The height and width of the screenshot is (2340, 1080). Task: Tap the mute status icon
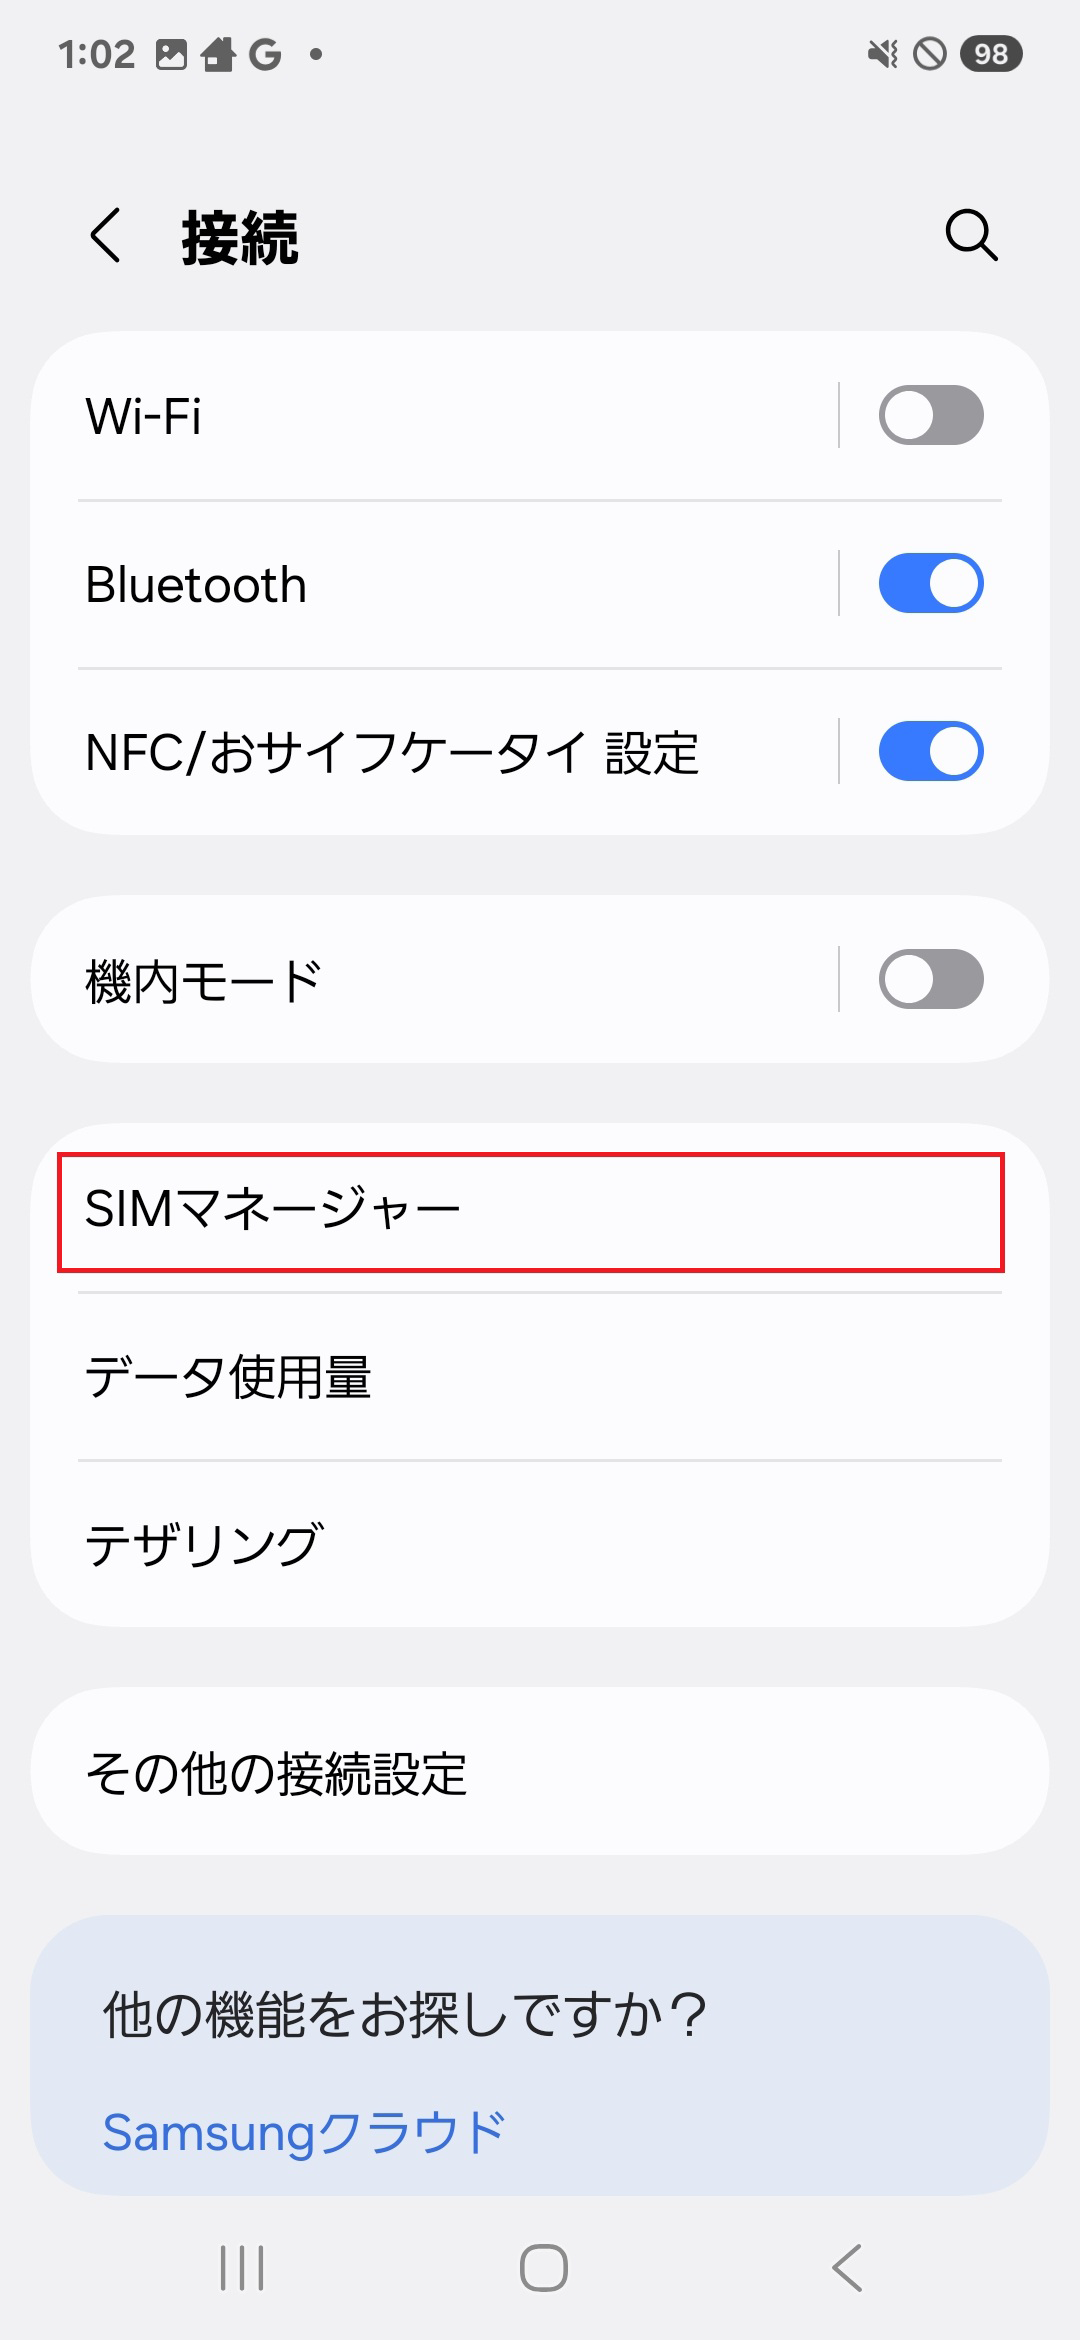[x=884, y=55]
